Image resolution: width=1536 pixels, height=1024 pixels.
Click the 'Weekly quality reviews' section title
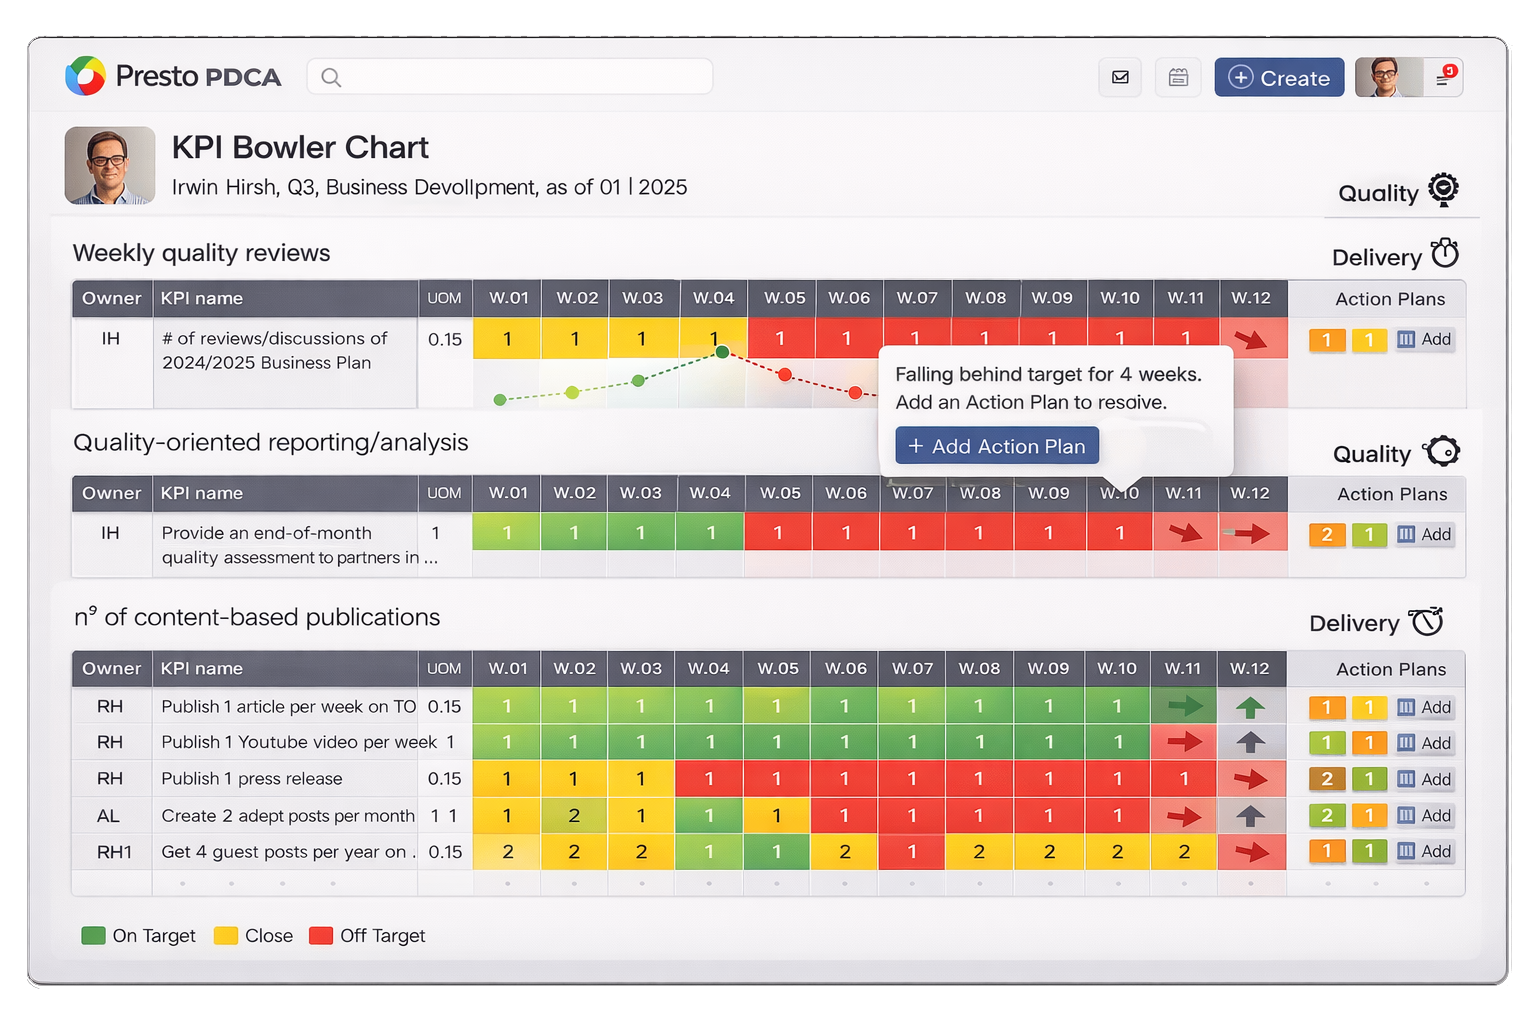point(201,253)
